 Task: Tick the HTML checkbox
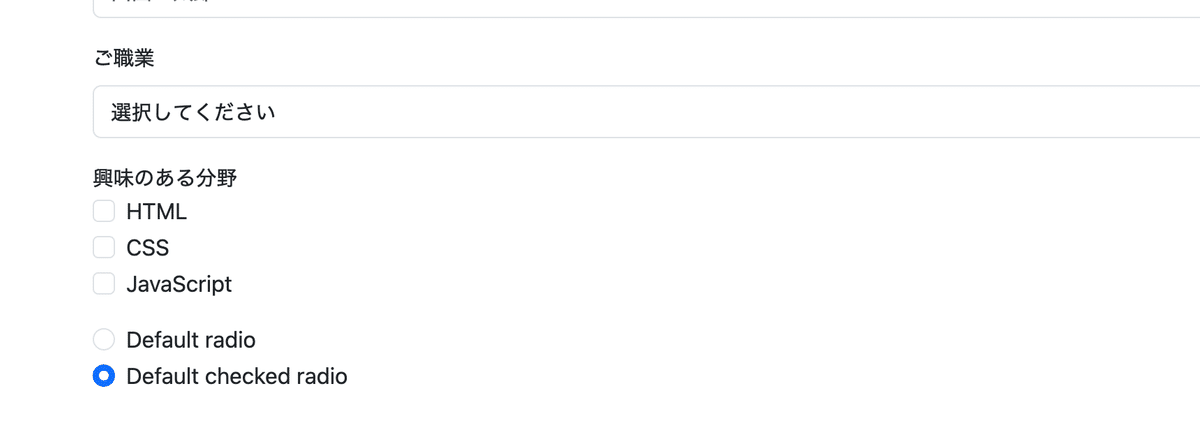tap(104, 211)
